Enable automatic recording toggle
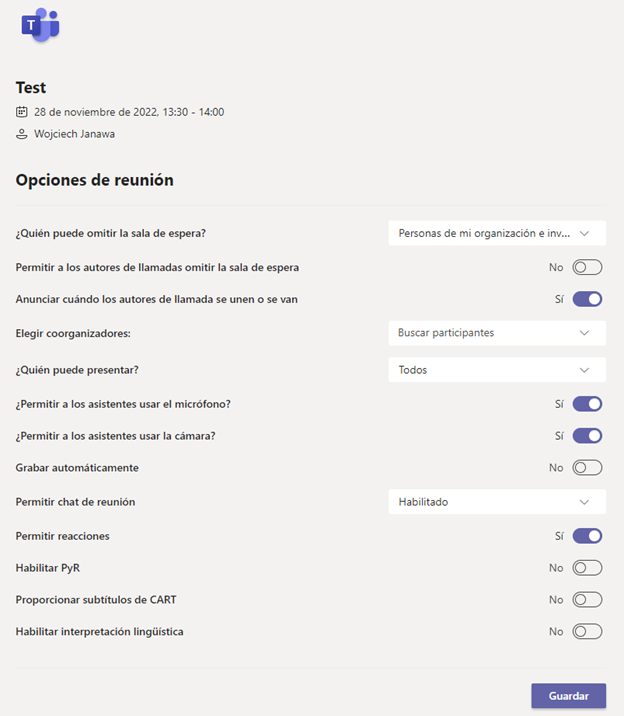Screen dimensions: 624x716 coord(587,468)
